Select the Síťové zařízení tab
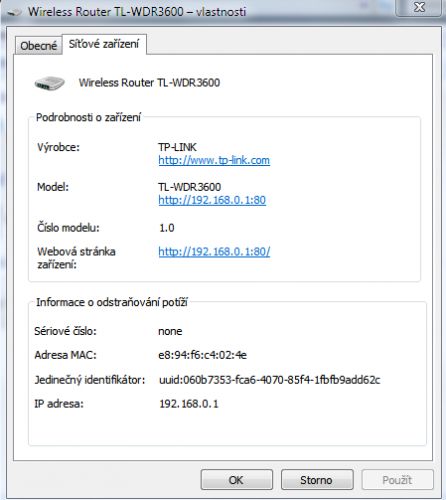This screenshot has width=446, height=500. pos(104,44)
